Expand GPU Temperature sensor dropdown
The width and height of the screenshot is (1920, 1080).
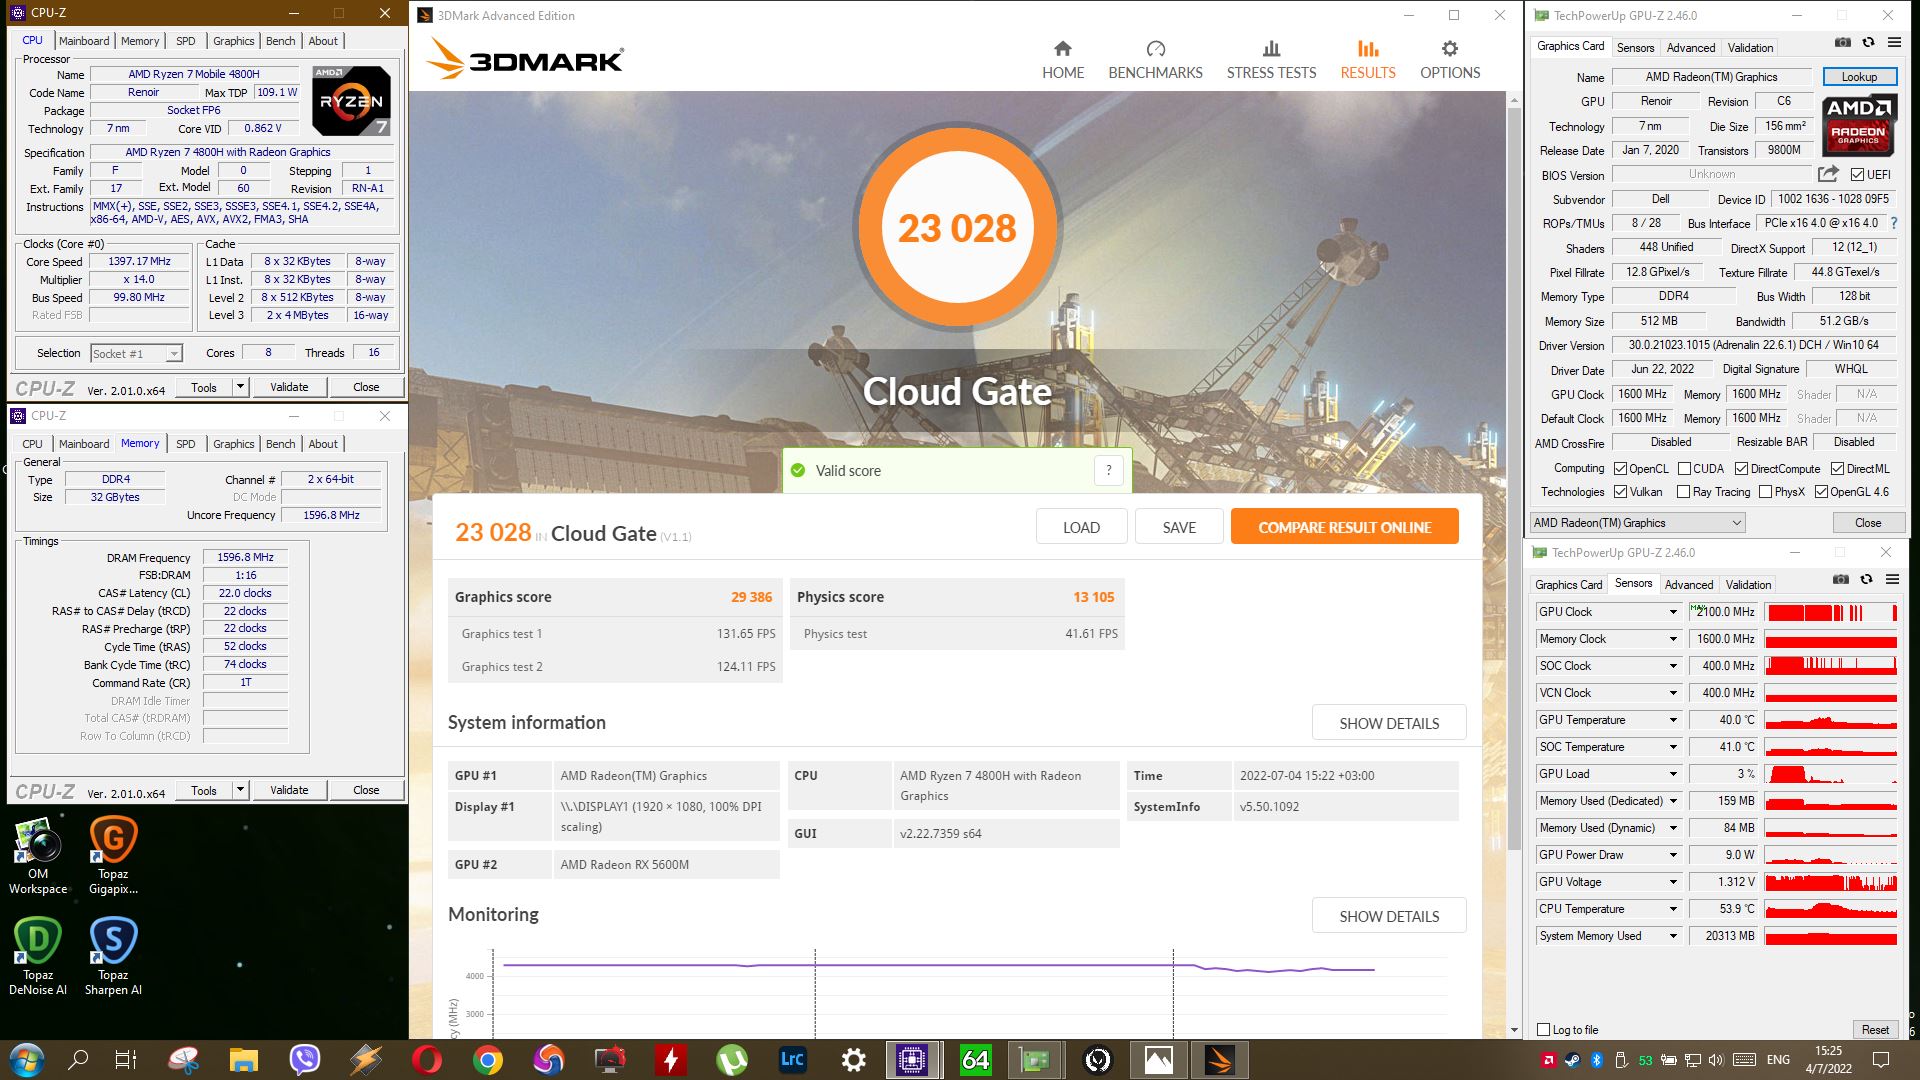point(1672,720)
